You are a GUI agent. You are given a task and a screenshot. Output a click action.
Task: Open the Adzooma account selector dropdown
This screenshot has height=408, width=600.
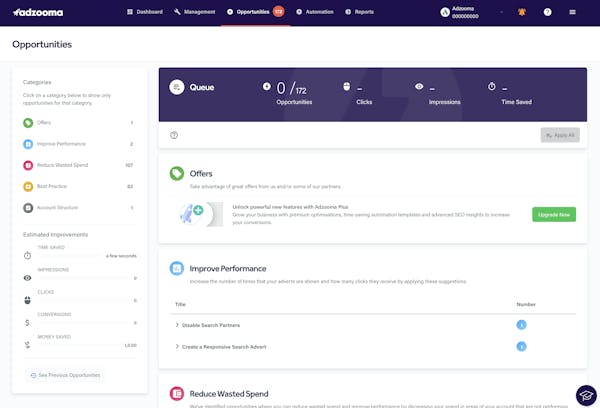[472, 12]
